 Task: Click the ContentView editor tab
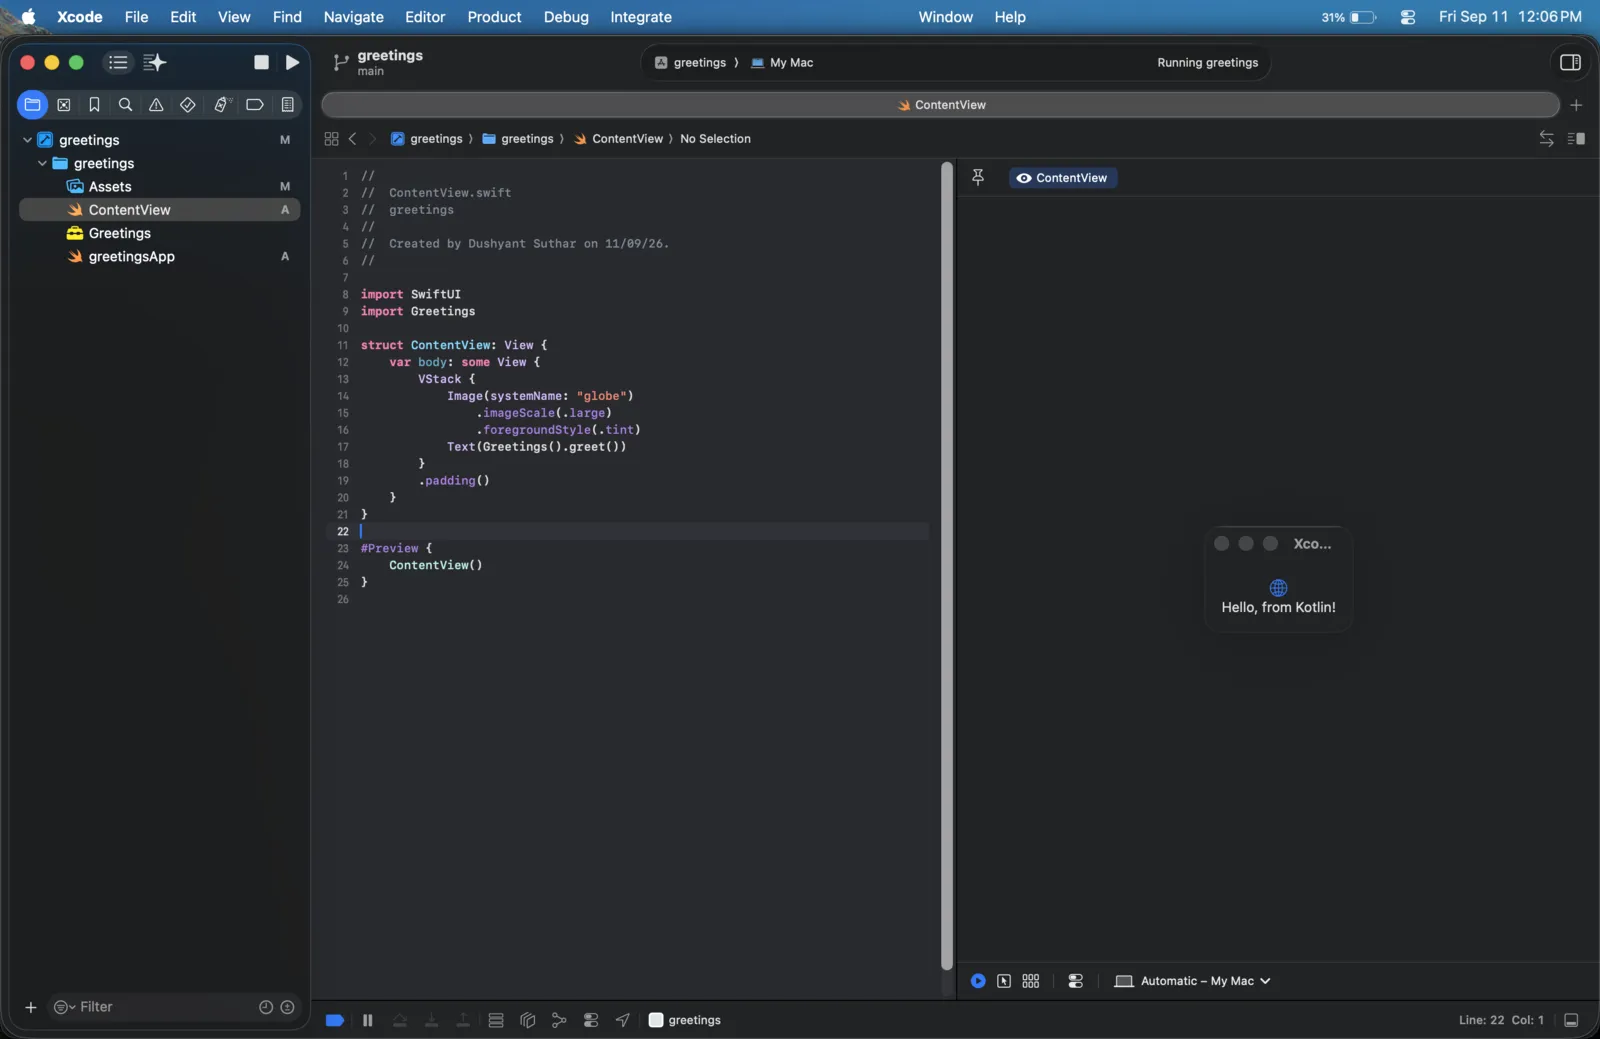pos(941,105)
